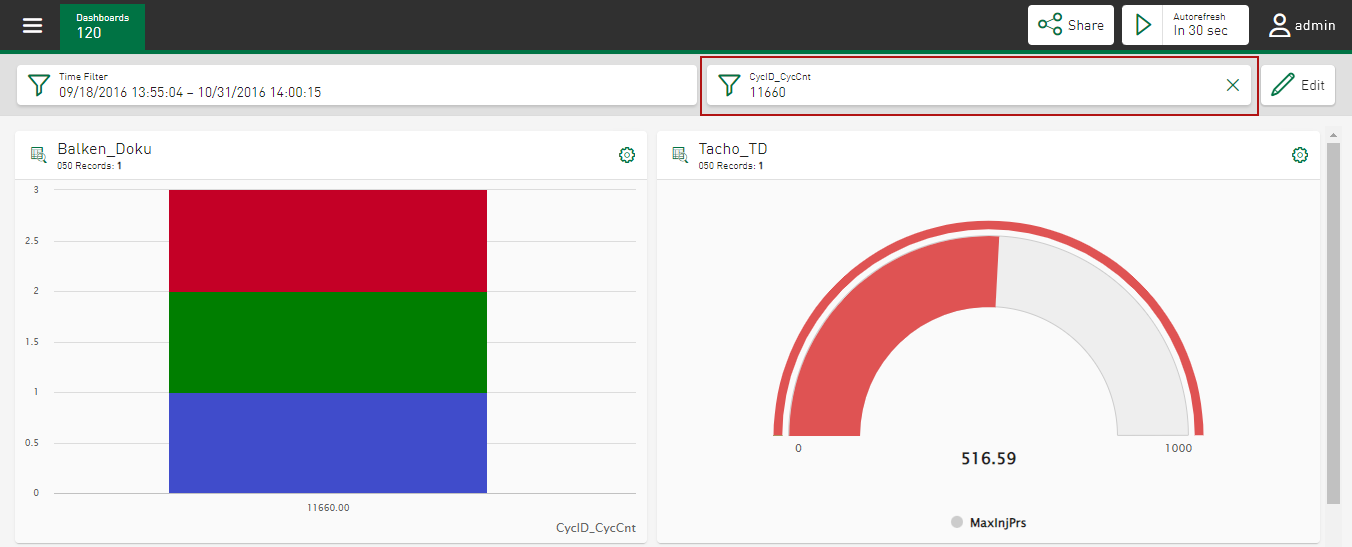Click the red segment of the bar
Image resolution: width=1352 pixels, height=547 pixels.
point(328,240)
